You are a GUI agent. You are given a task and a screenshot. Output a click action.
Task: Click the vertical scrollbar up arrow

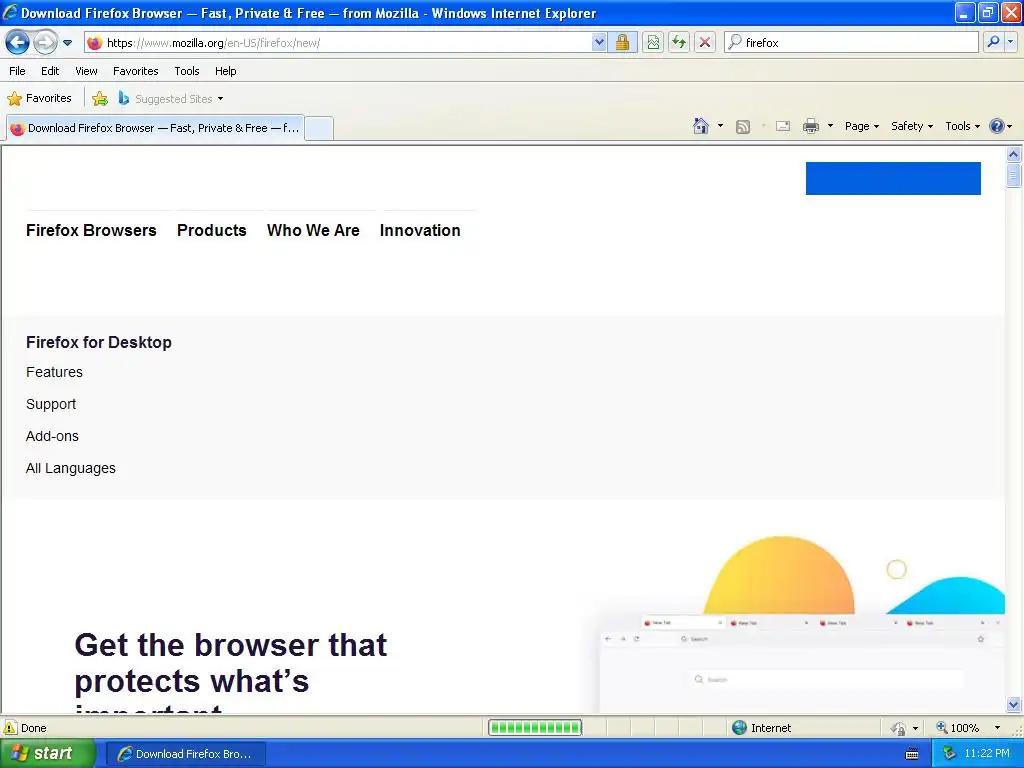1014,155
